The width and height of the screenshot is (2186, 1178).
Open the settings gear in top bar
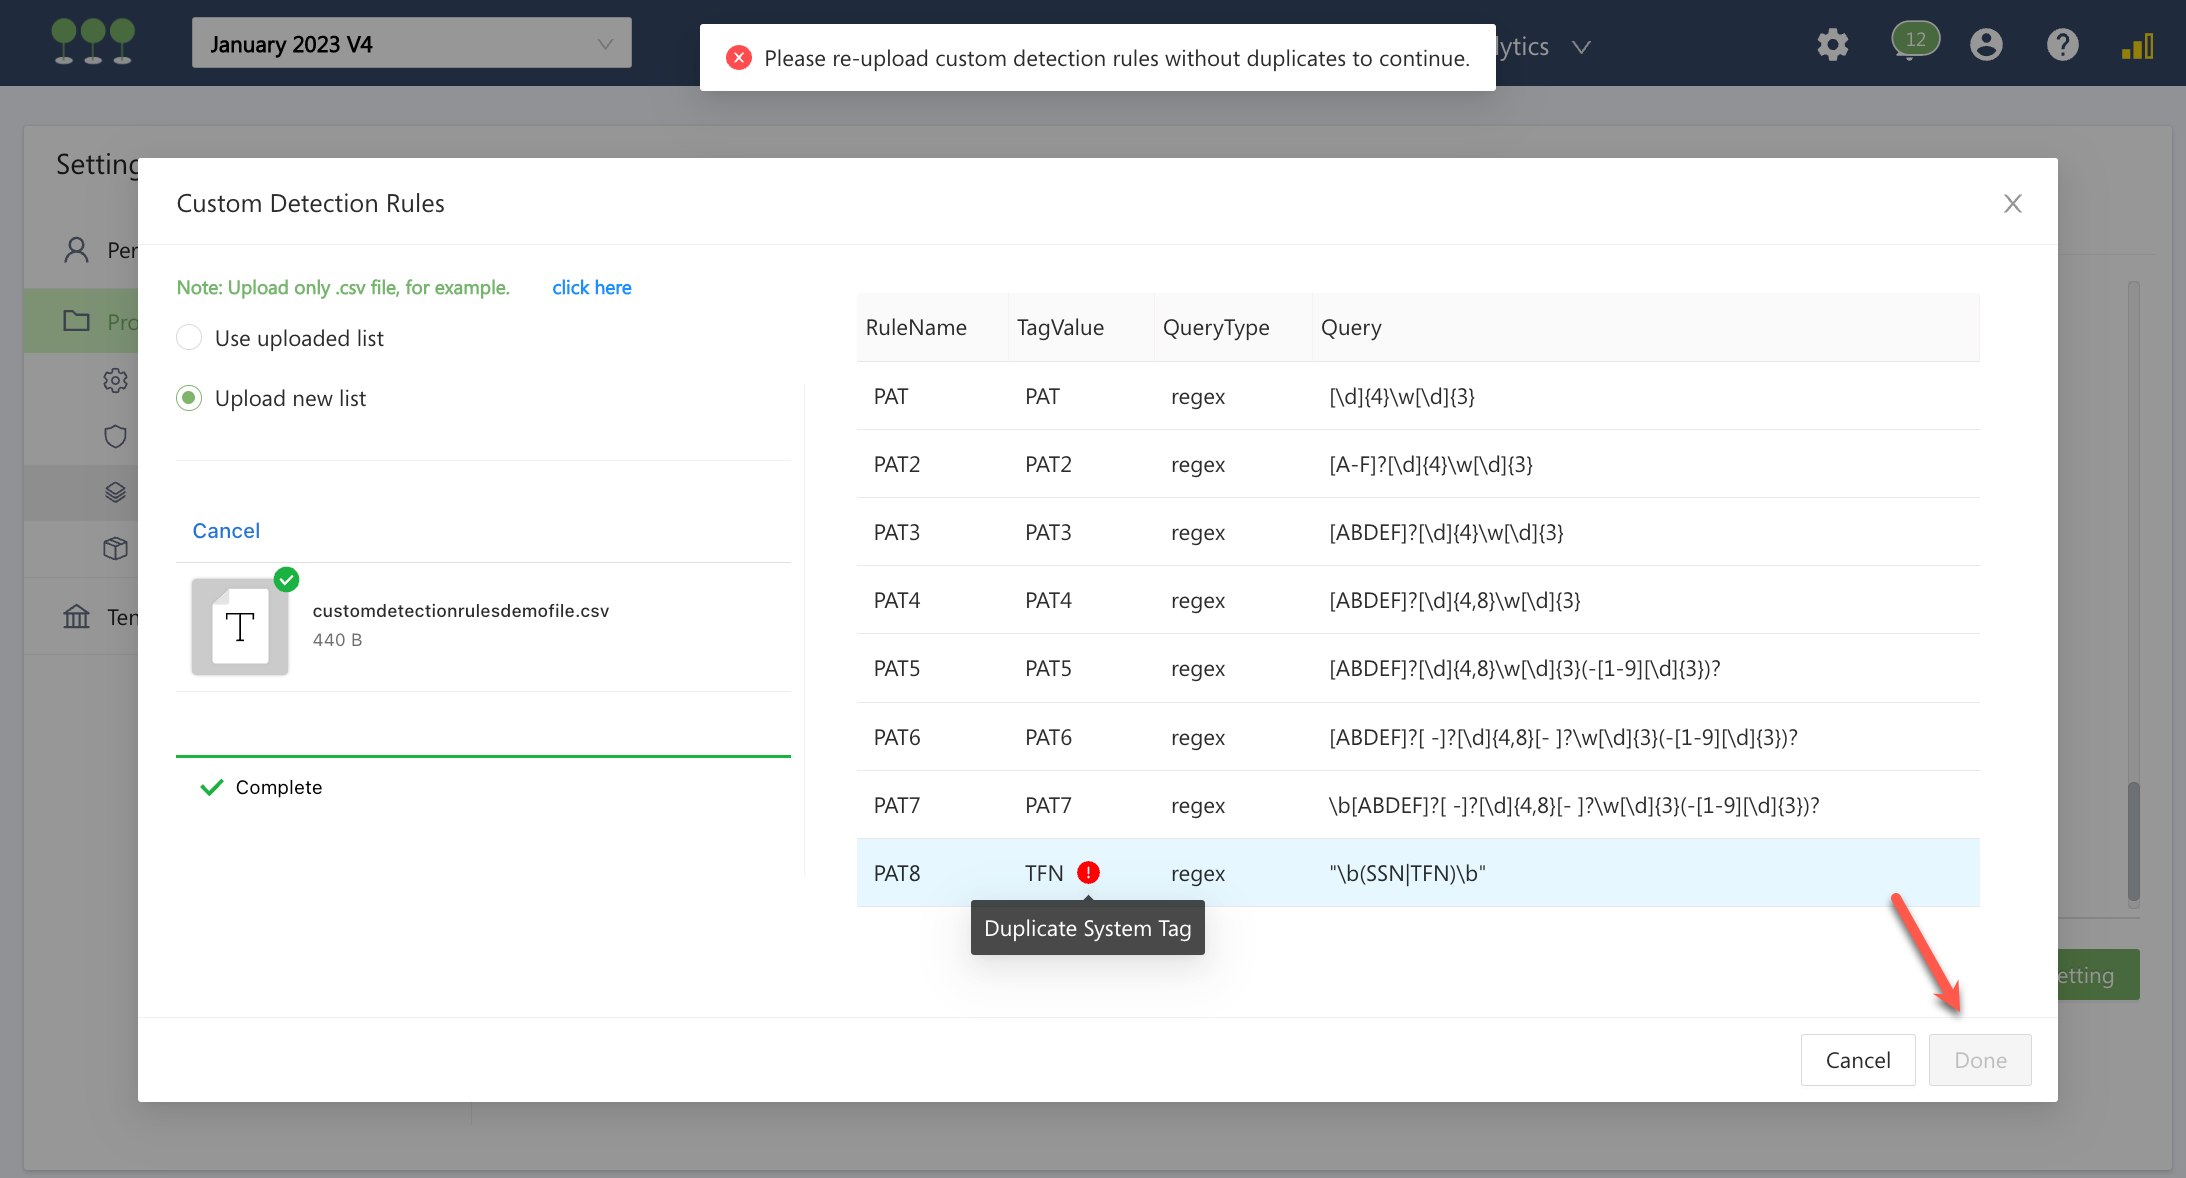coord(1832,45)
